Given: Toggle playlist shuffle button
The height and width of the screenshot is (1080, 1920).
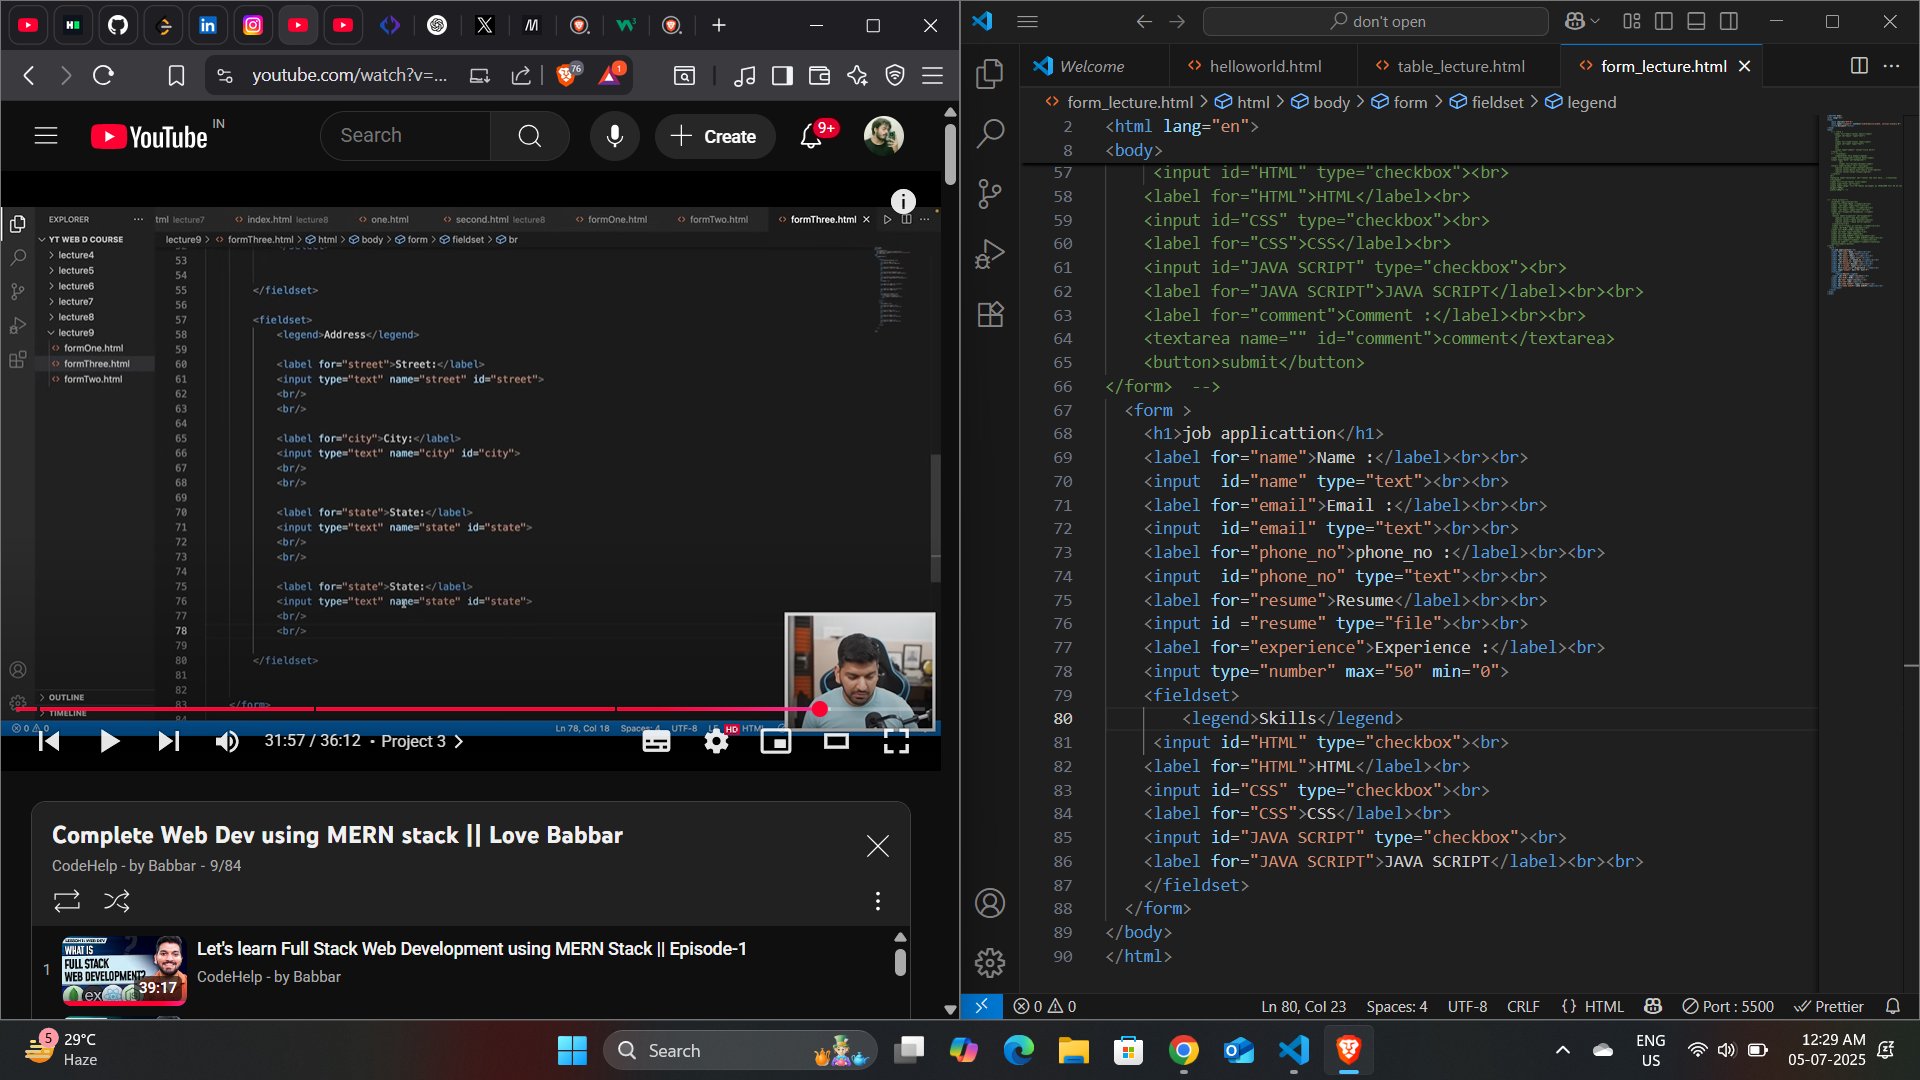Looking at the screenshot, I should tap(117, 901).
